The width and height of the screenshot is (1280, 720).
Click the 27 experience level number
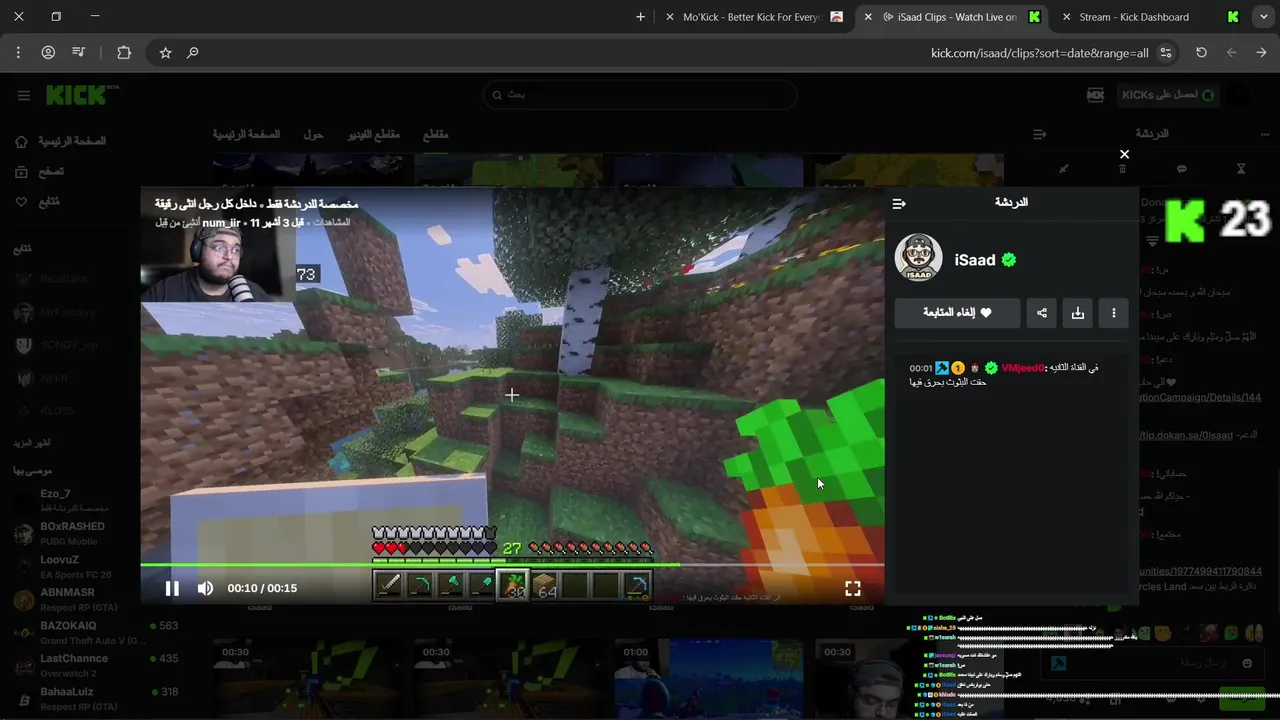[x=512, y=548]
